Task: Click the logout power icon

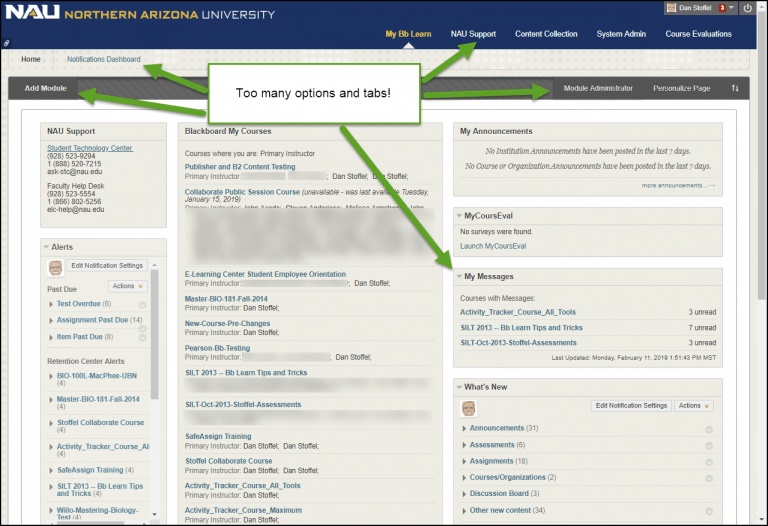Action: tap(747, 8)
